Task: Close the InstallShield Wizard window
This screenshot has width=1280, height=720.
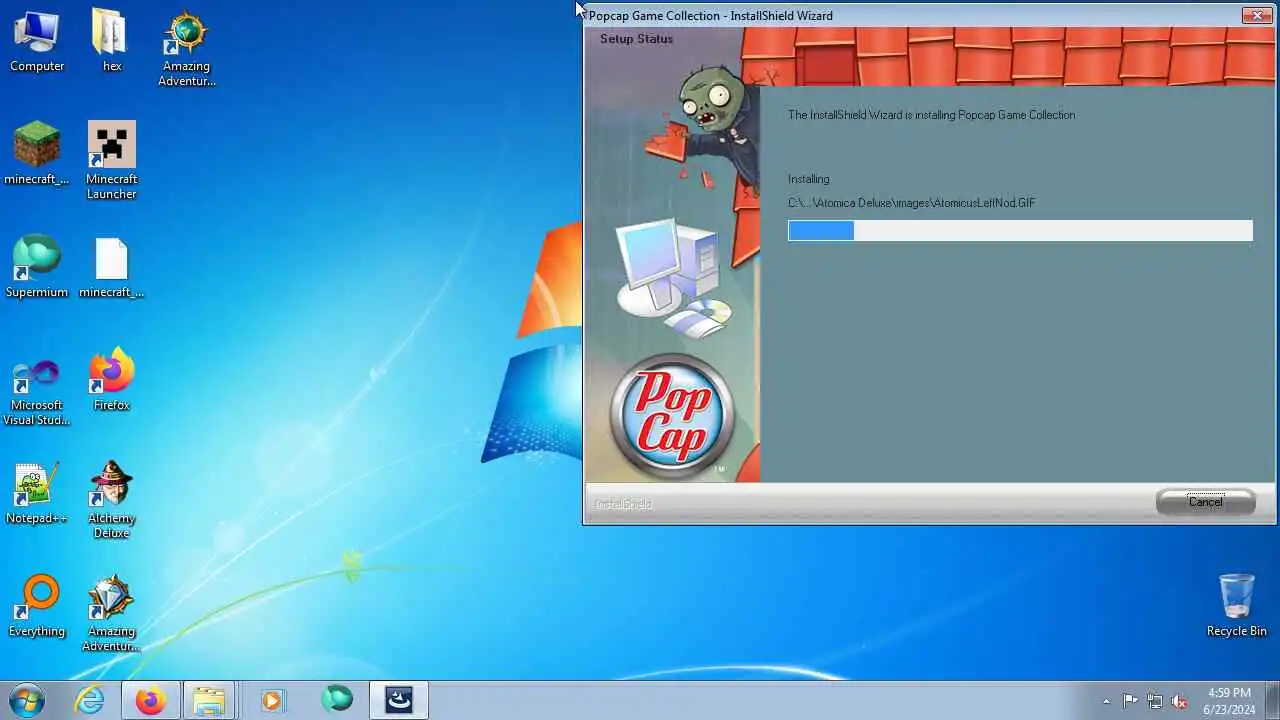Action: tap(1256, 15)
